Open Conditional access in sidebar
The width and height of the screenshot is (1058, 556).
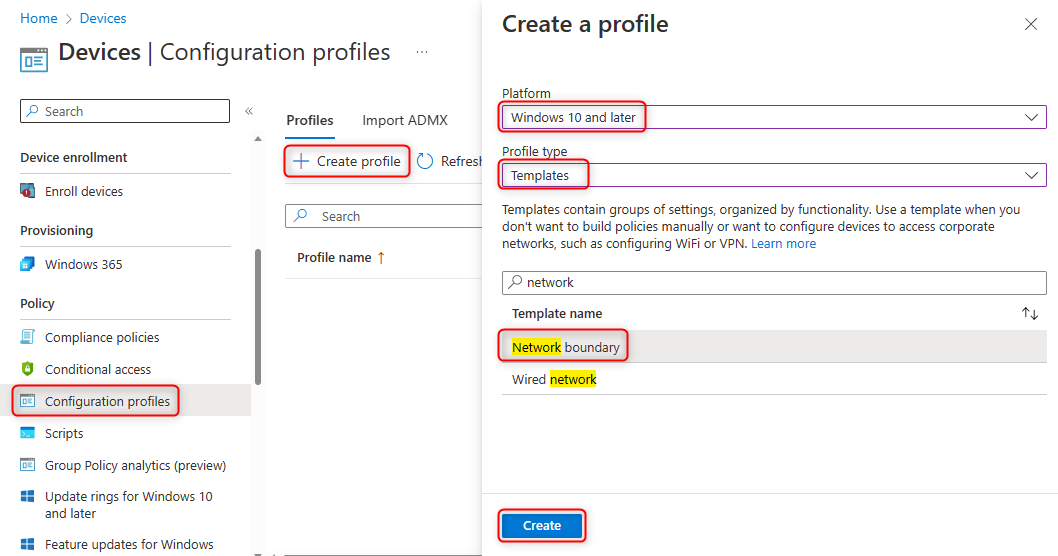pyautogui.click(x=98, y=369)
